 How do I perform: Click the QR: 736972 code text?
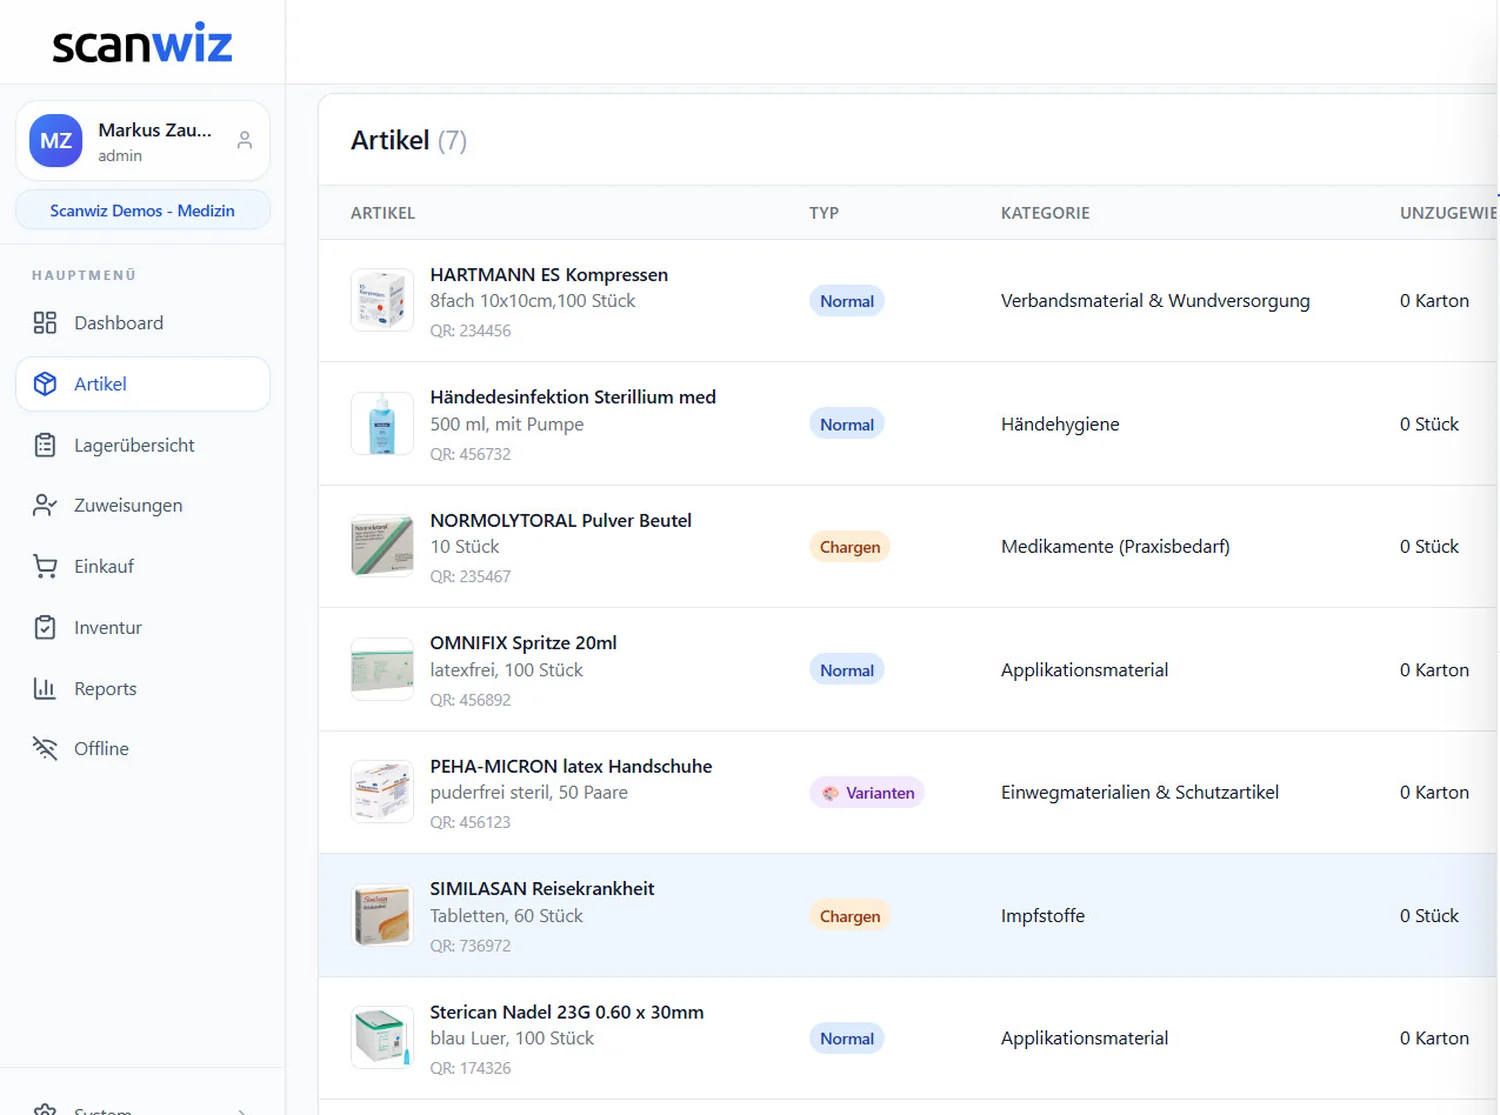[x=470, y=945]
